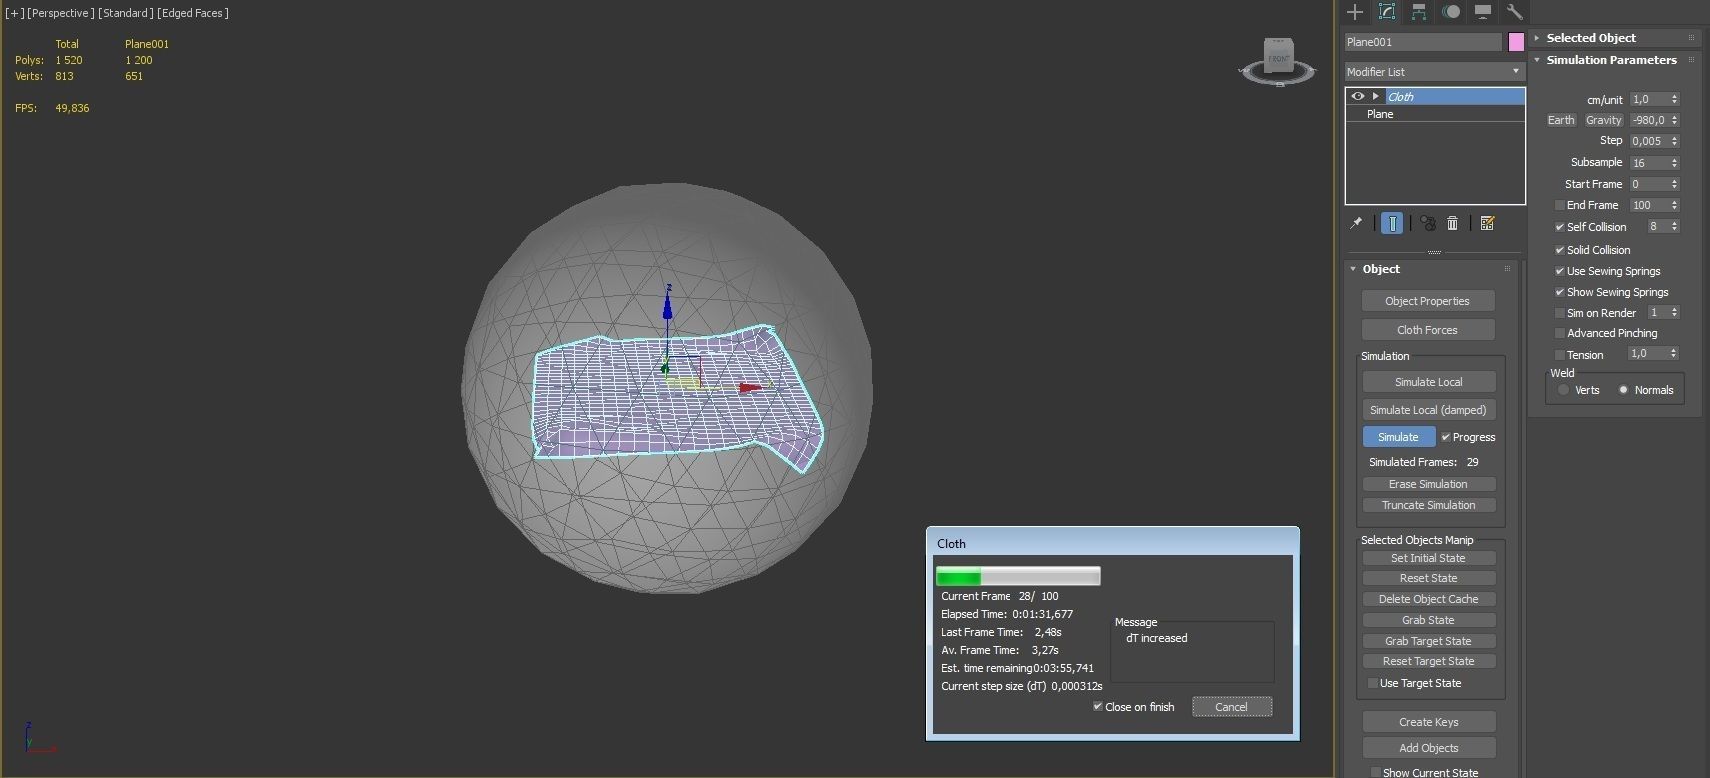Image resolution: width=1710 pixels, height=778 pixels.
Task: Select the Verts weld radio button
Action: [x=1563, y=390]
